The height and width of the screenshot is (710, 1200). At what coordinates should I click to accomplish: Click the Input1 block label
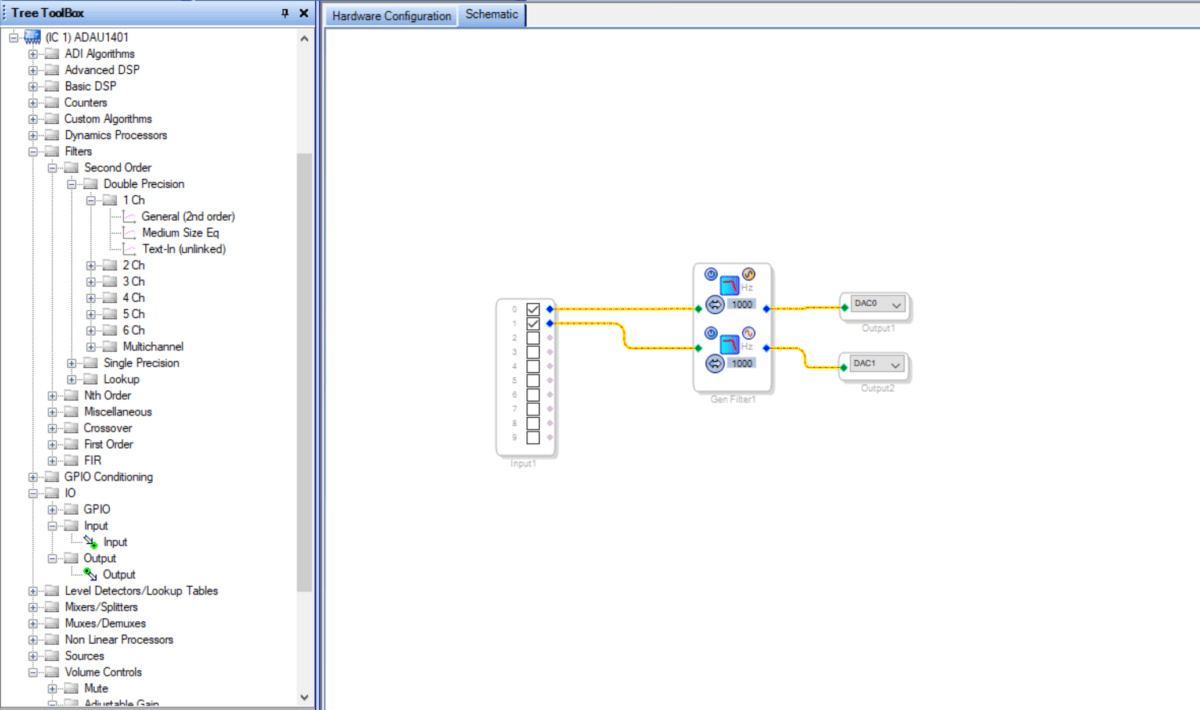click(x=525, y=464)
